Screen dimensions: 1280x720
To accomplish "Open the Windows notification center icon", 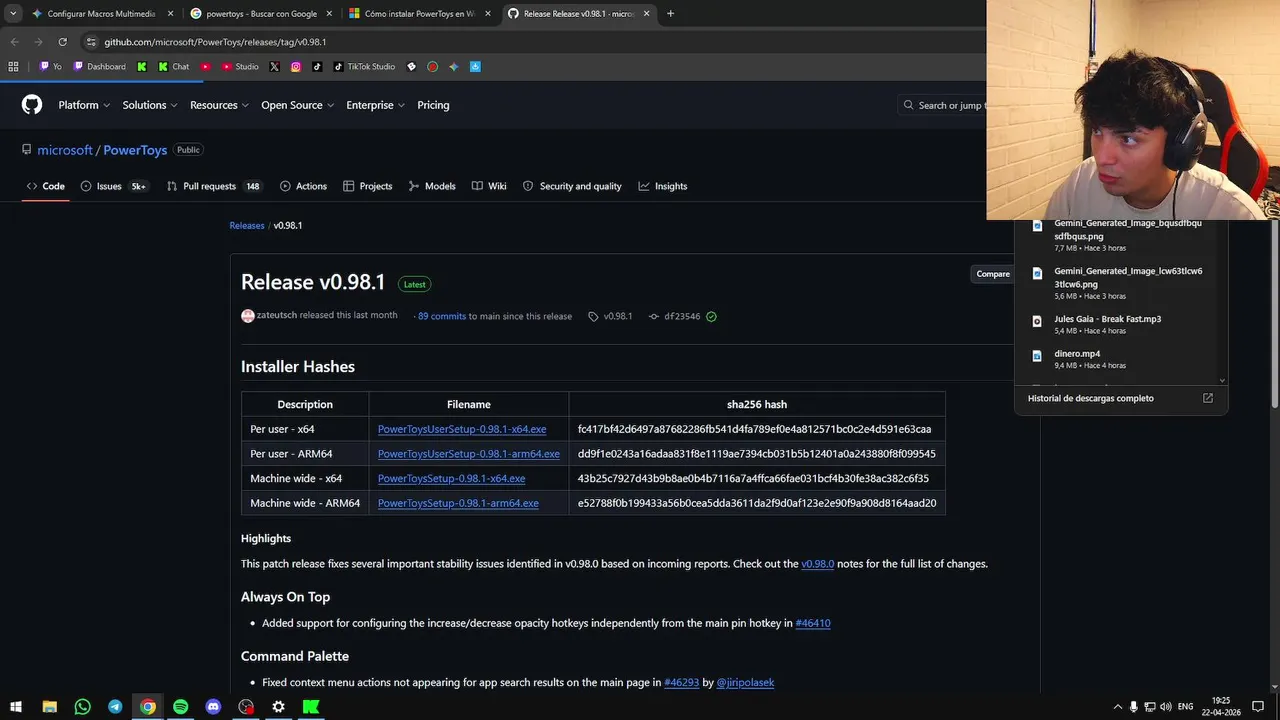I will tap(1258, 707).
